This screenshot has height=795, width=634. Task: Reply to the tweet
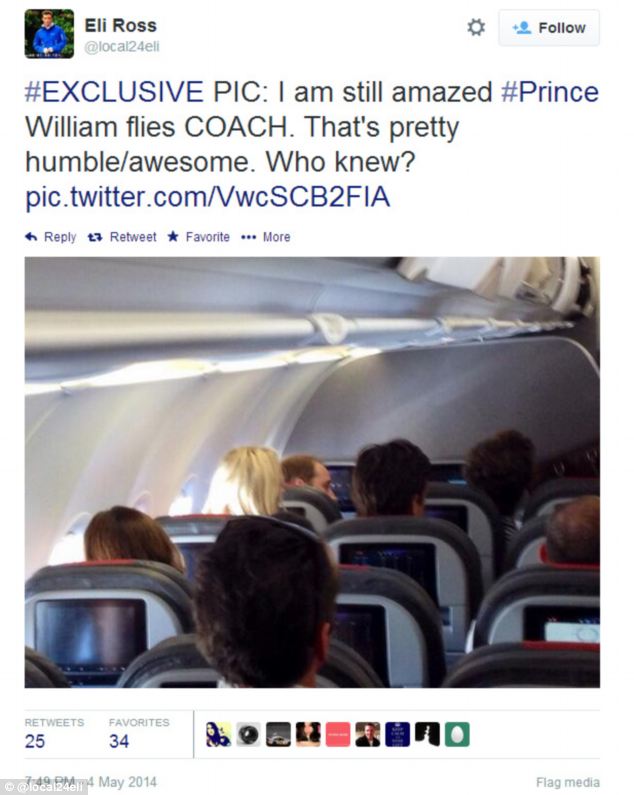51,237
